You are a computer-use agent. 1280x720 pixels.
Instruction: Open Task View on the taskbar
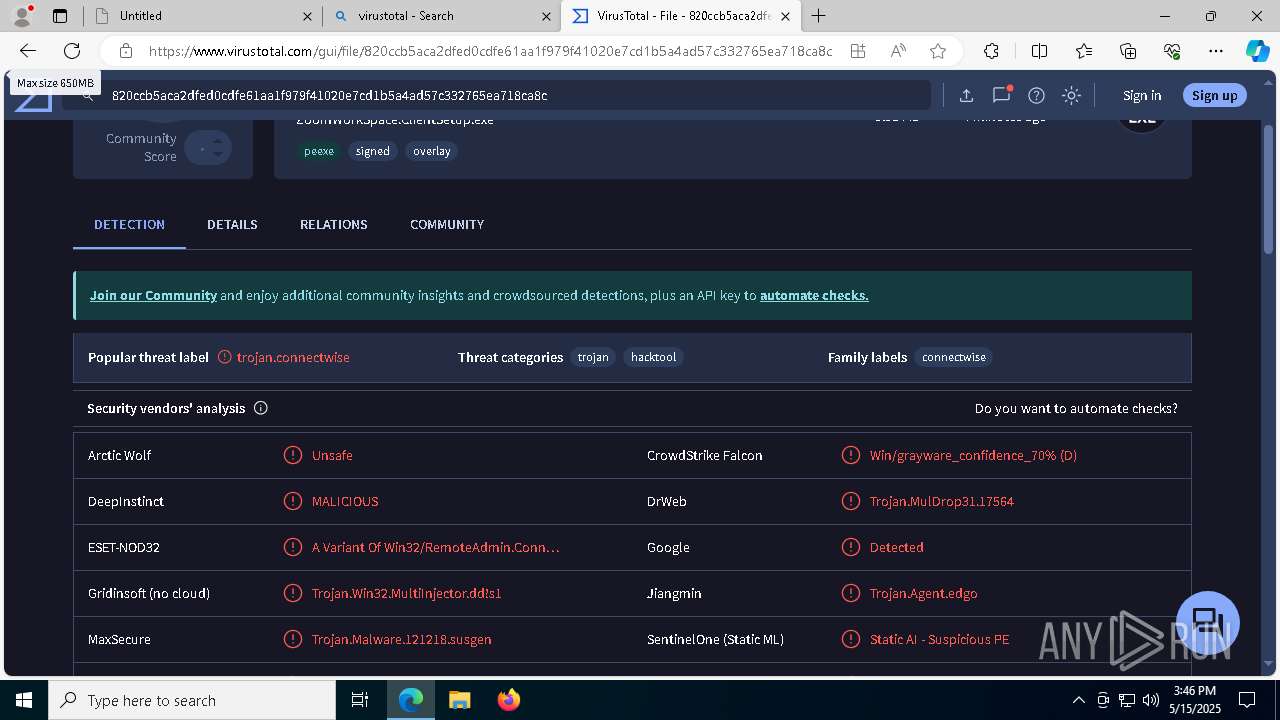(360, 700)
